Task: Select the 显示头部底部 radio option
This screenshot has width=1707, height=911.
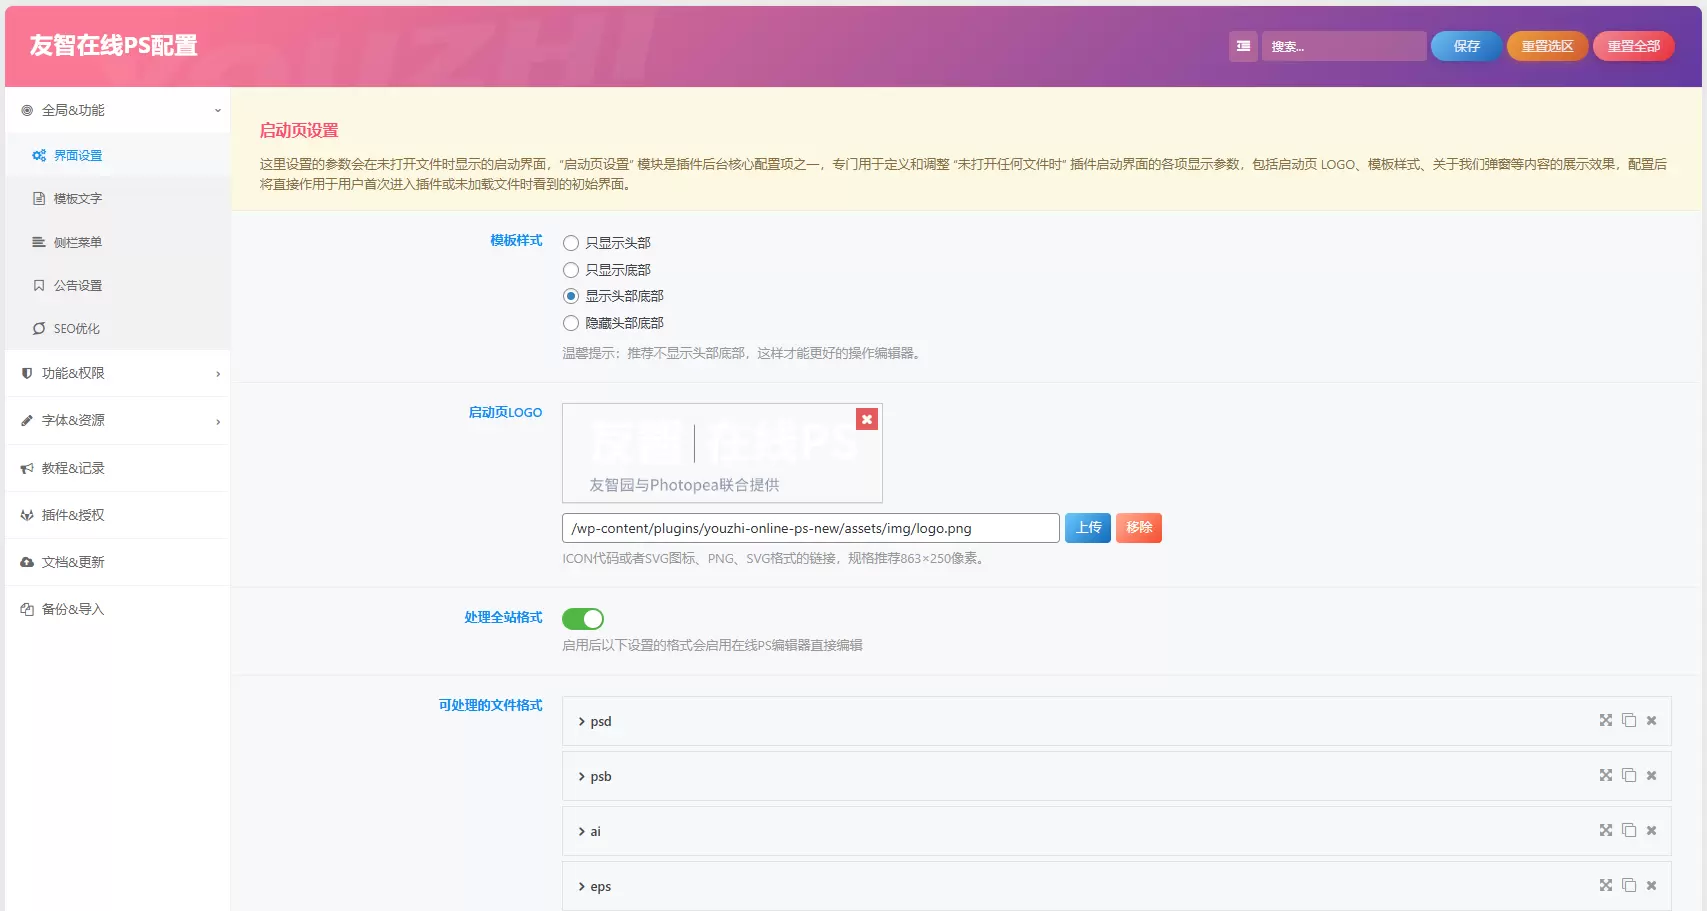Action: point(571,296)
